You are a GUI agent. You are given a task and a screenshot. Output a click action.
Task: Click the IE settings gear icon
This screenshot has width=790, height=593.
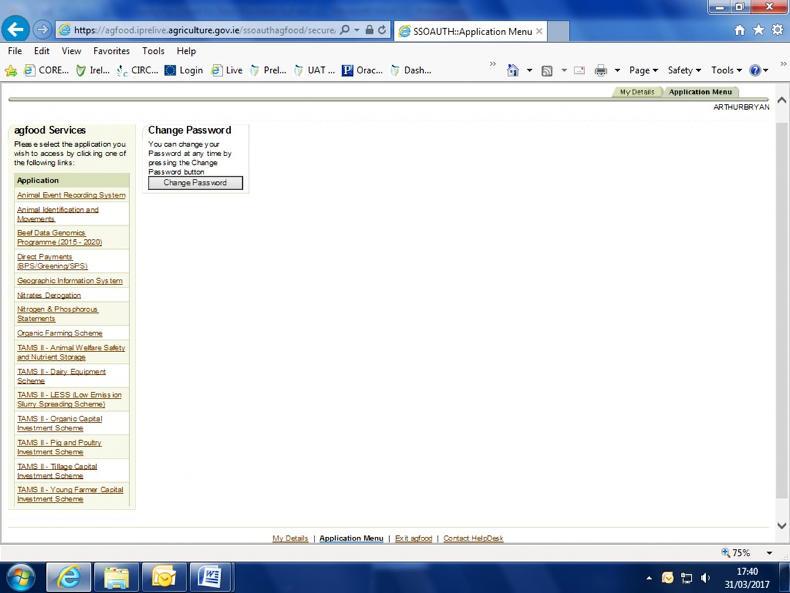click(x=776, y=31)
